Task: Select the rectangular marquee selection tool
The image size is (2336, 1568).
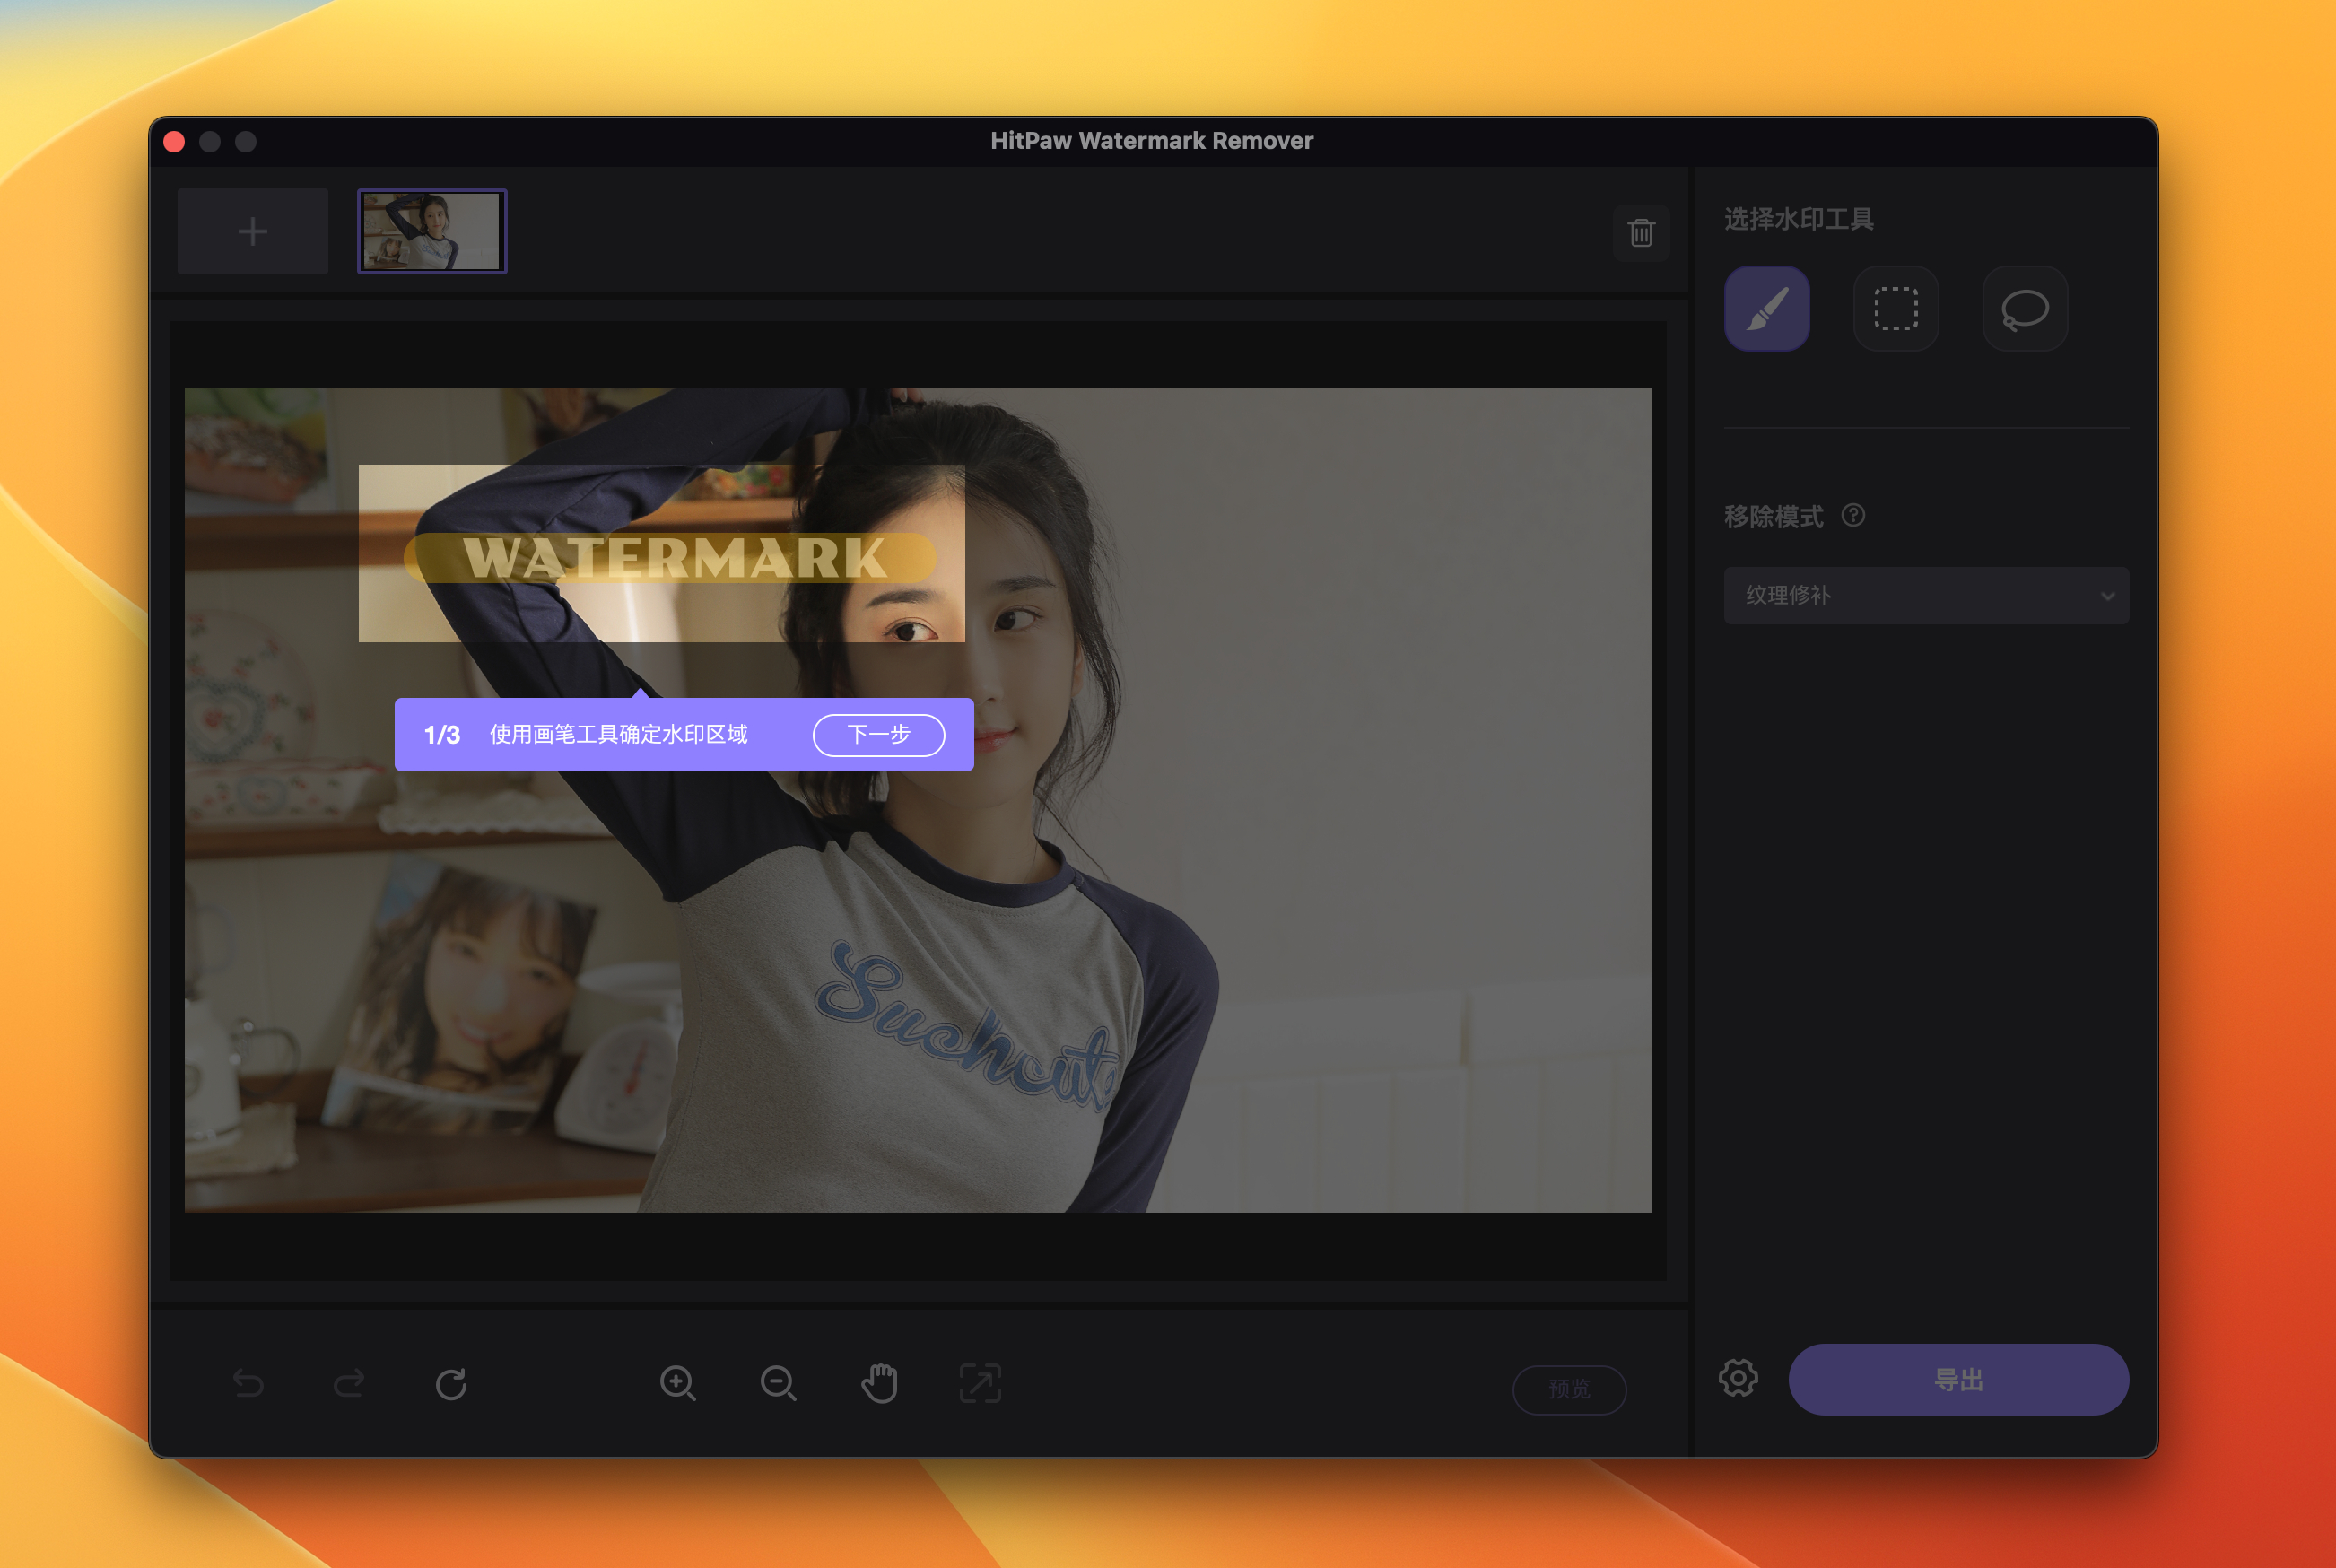Action: [1895, 309]
